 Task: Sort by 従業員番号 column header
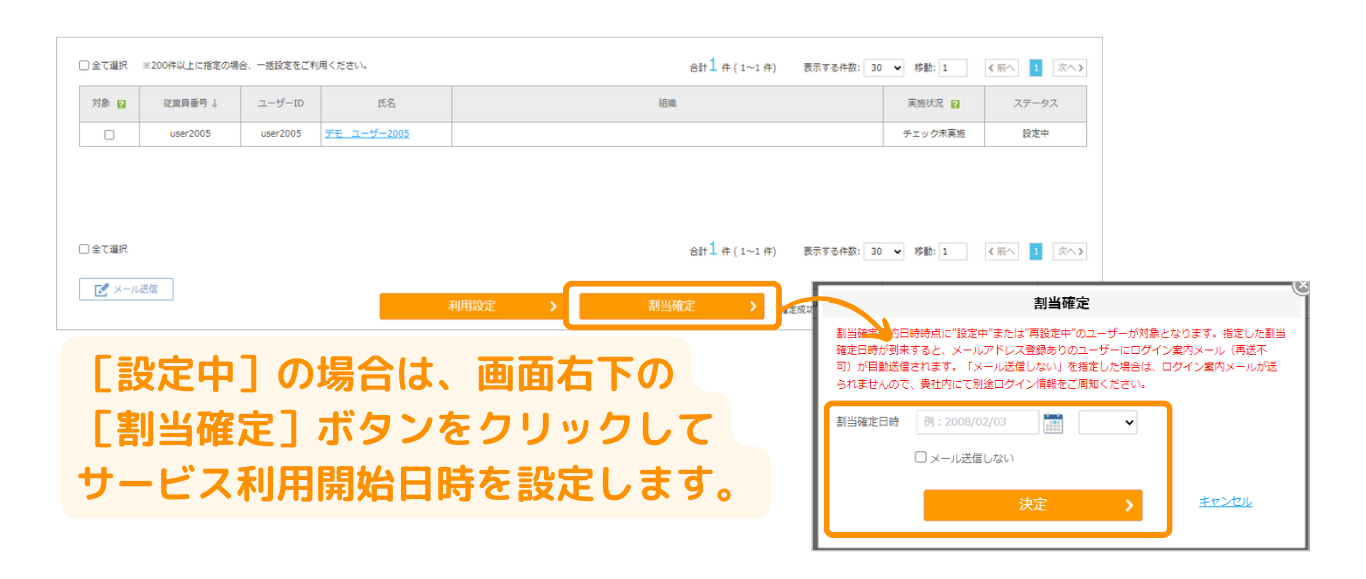[191, 104]
